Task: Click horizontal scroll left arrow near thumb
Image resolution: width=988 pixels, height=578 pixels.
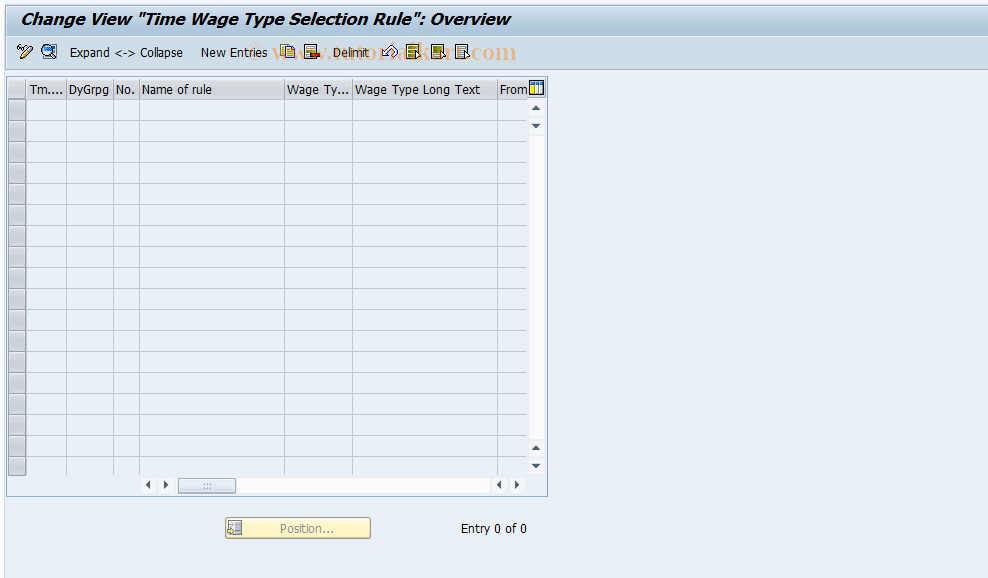Action: pyautogui.click(x=148, y=485)
